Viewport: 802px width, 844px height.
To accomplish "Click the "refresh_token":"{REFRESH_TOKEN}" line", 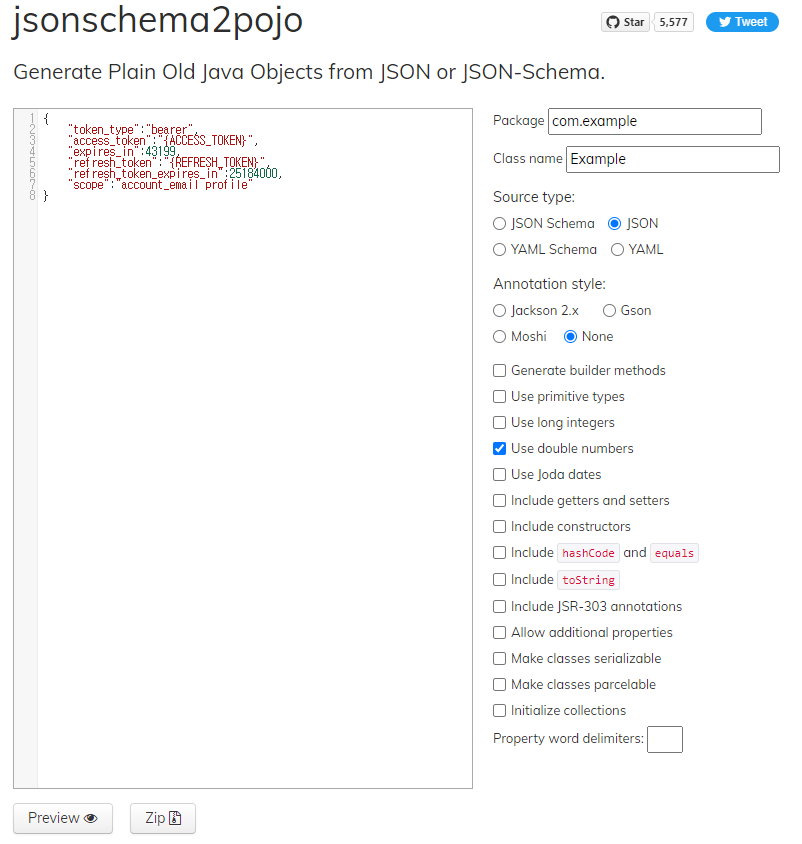I will [x=167, y=163].
